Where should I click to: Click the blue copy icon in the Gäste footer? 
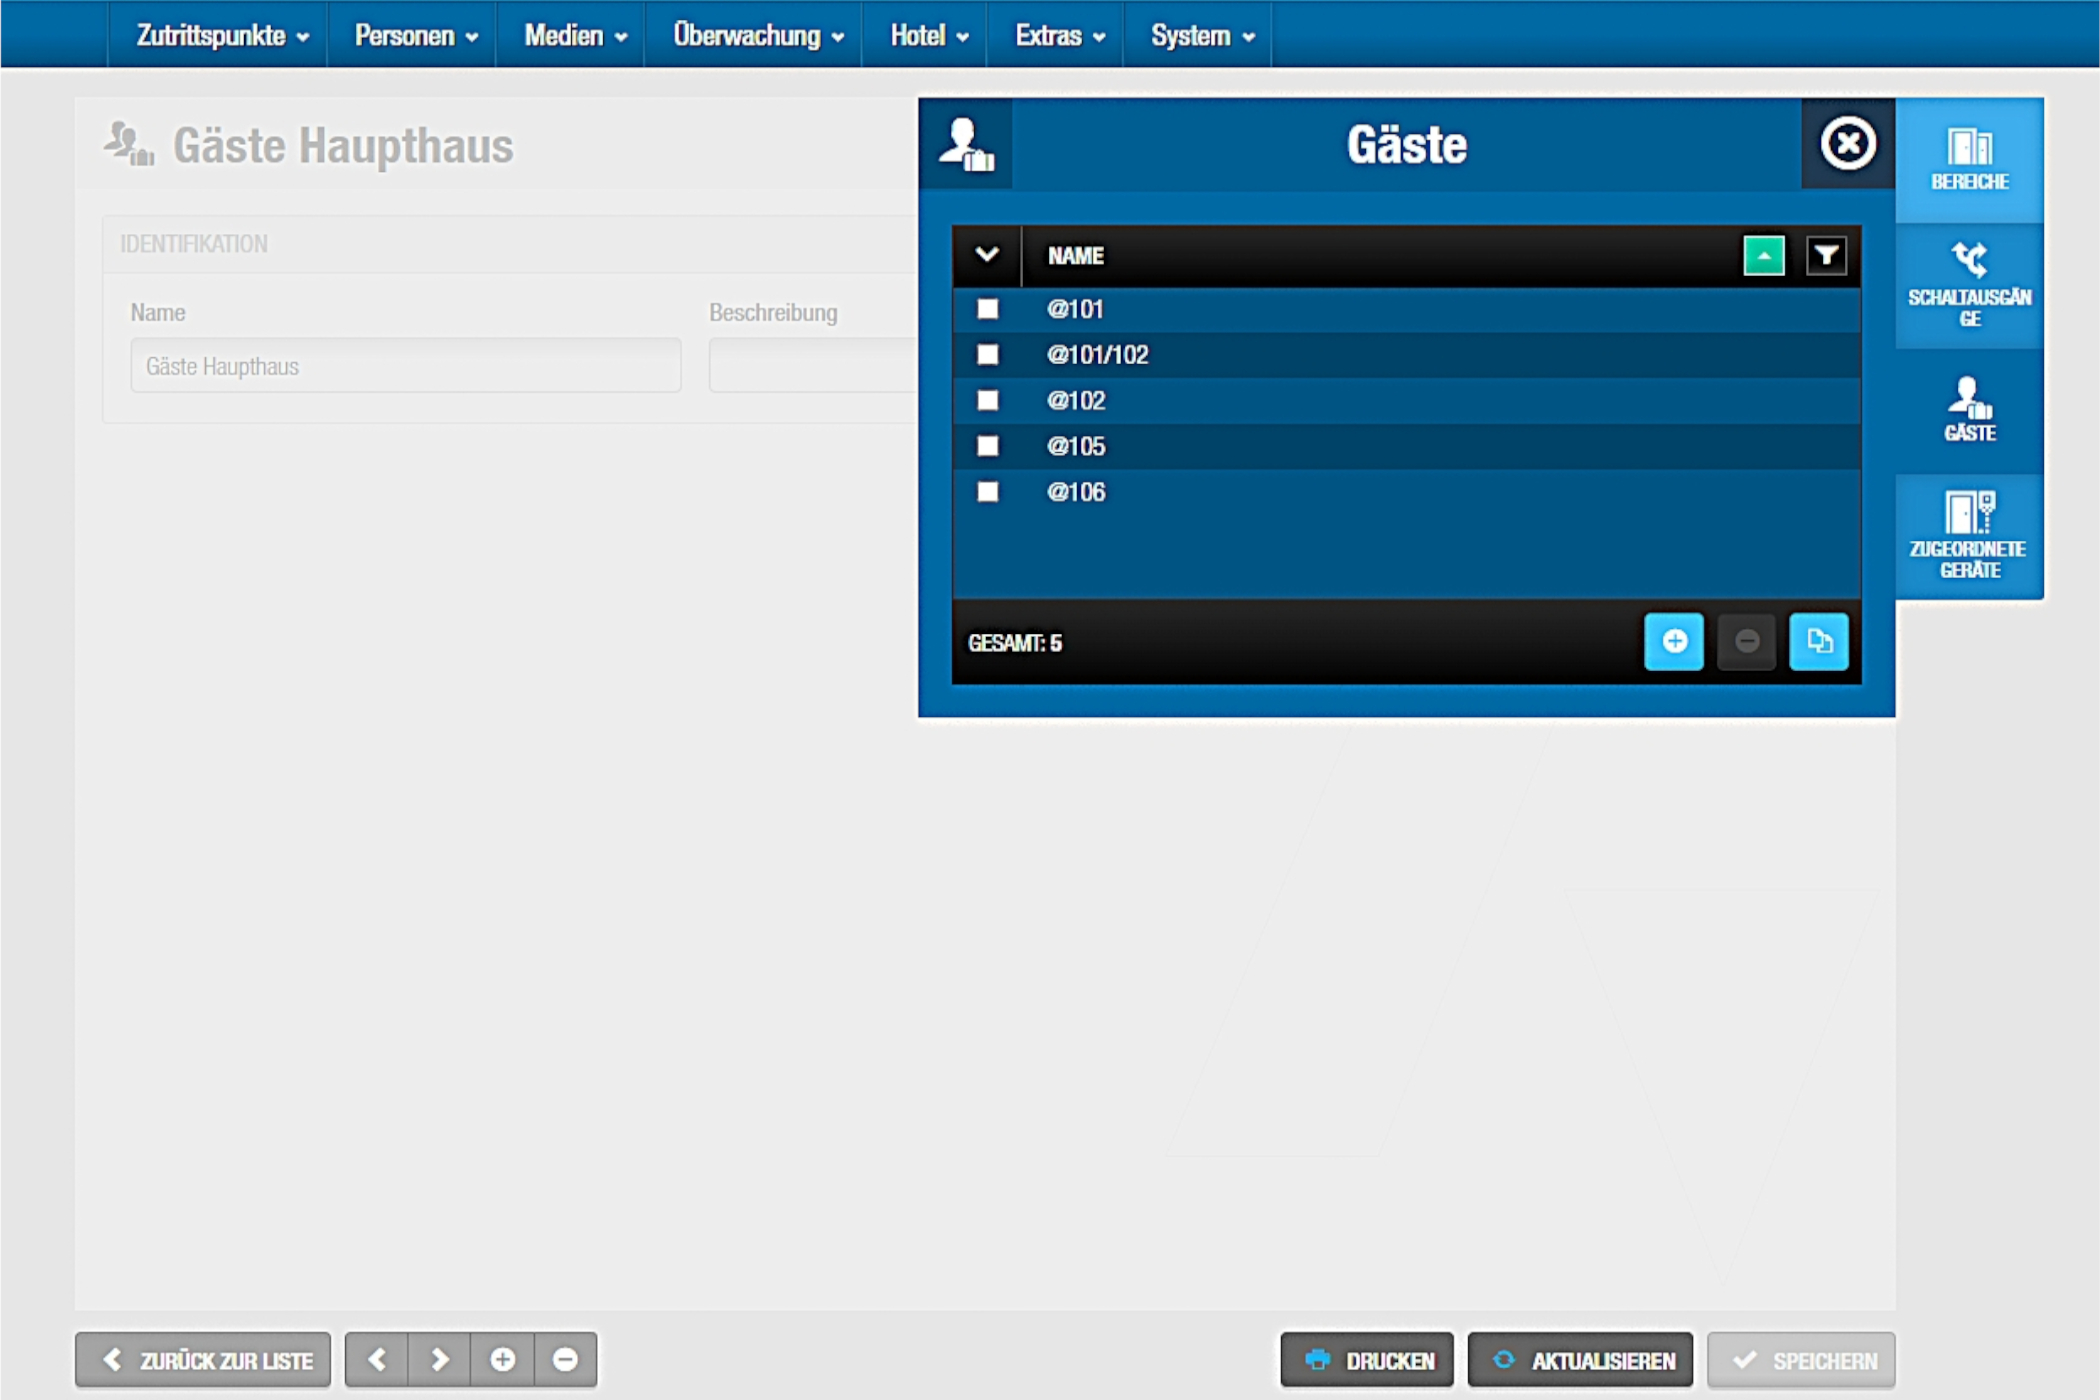(x=1818, y=642)
